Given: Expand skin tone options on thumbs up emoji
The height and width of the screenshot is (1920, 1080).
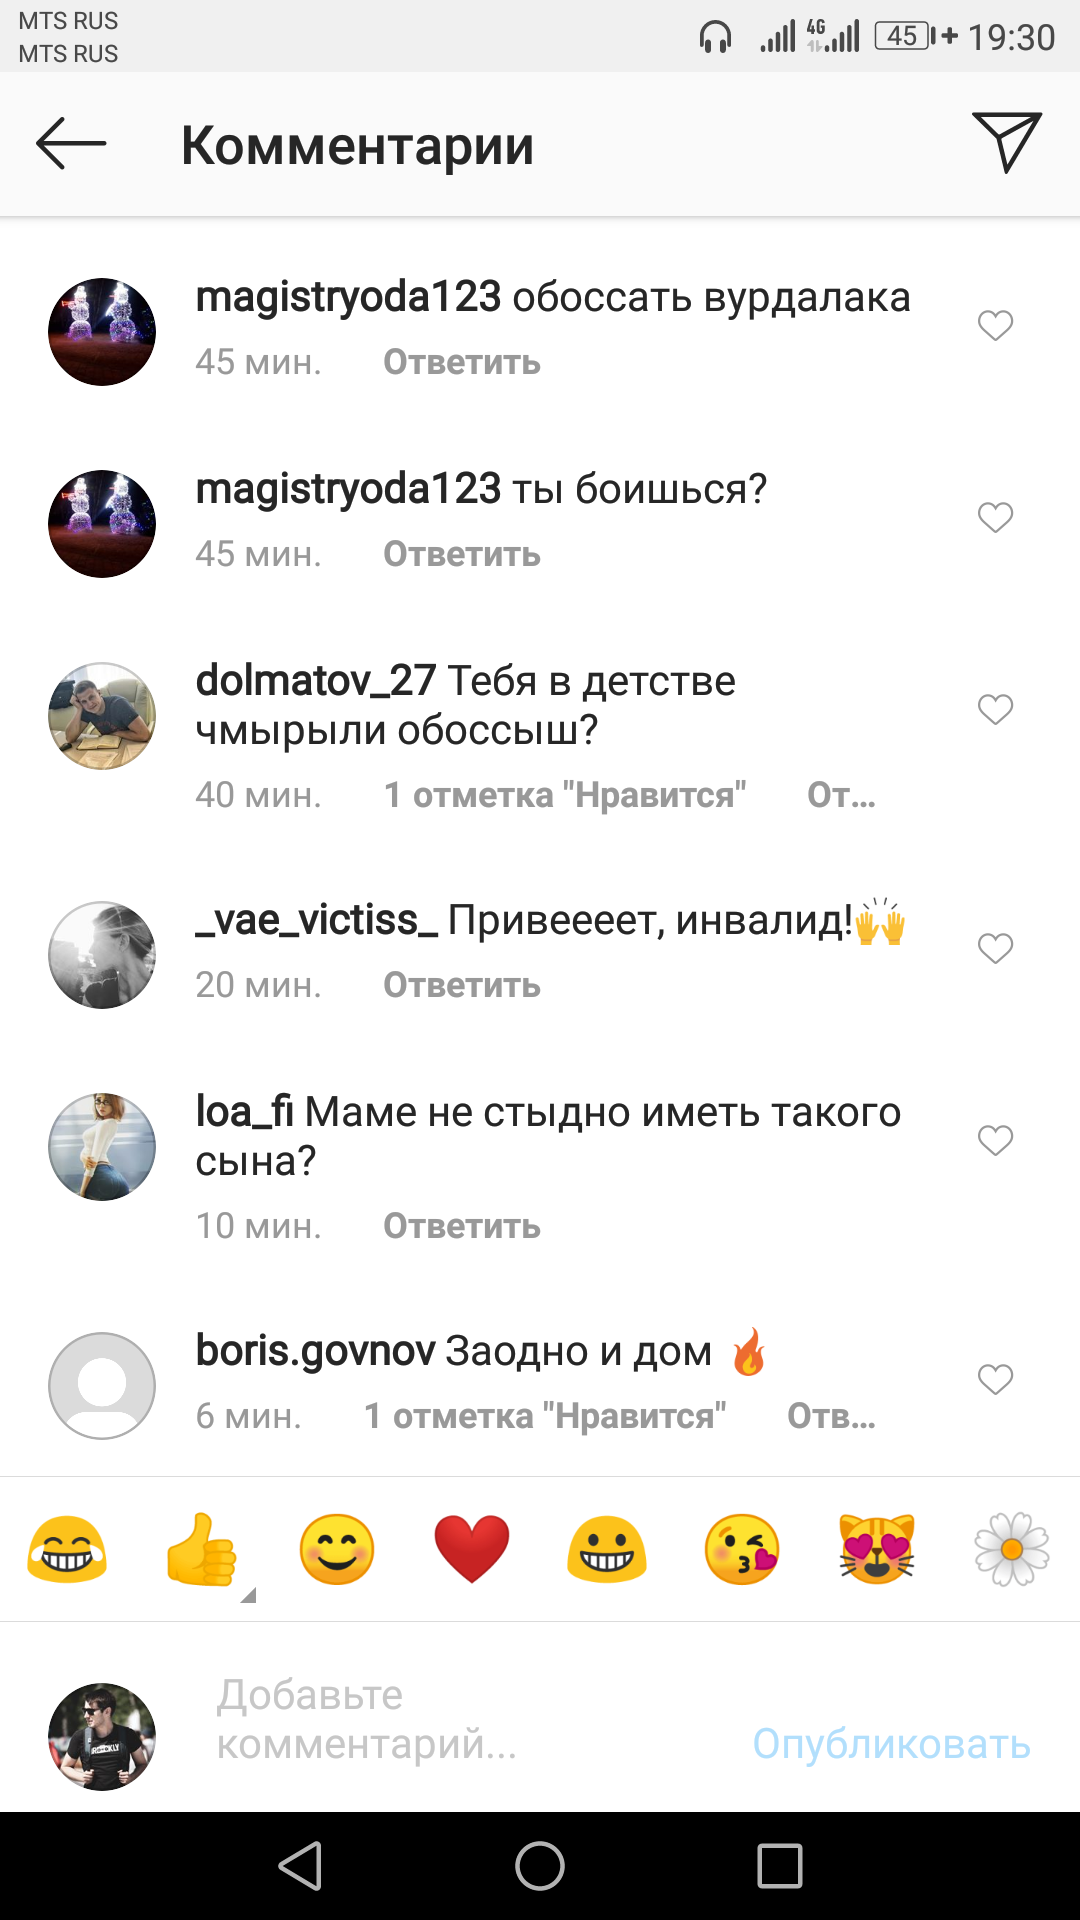Looking at the screenshot, I should [248, 1595].
